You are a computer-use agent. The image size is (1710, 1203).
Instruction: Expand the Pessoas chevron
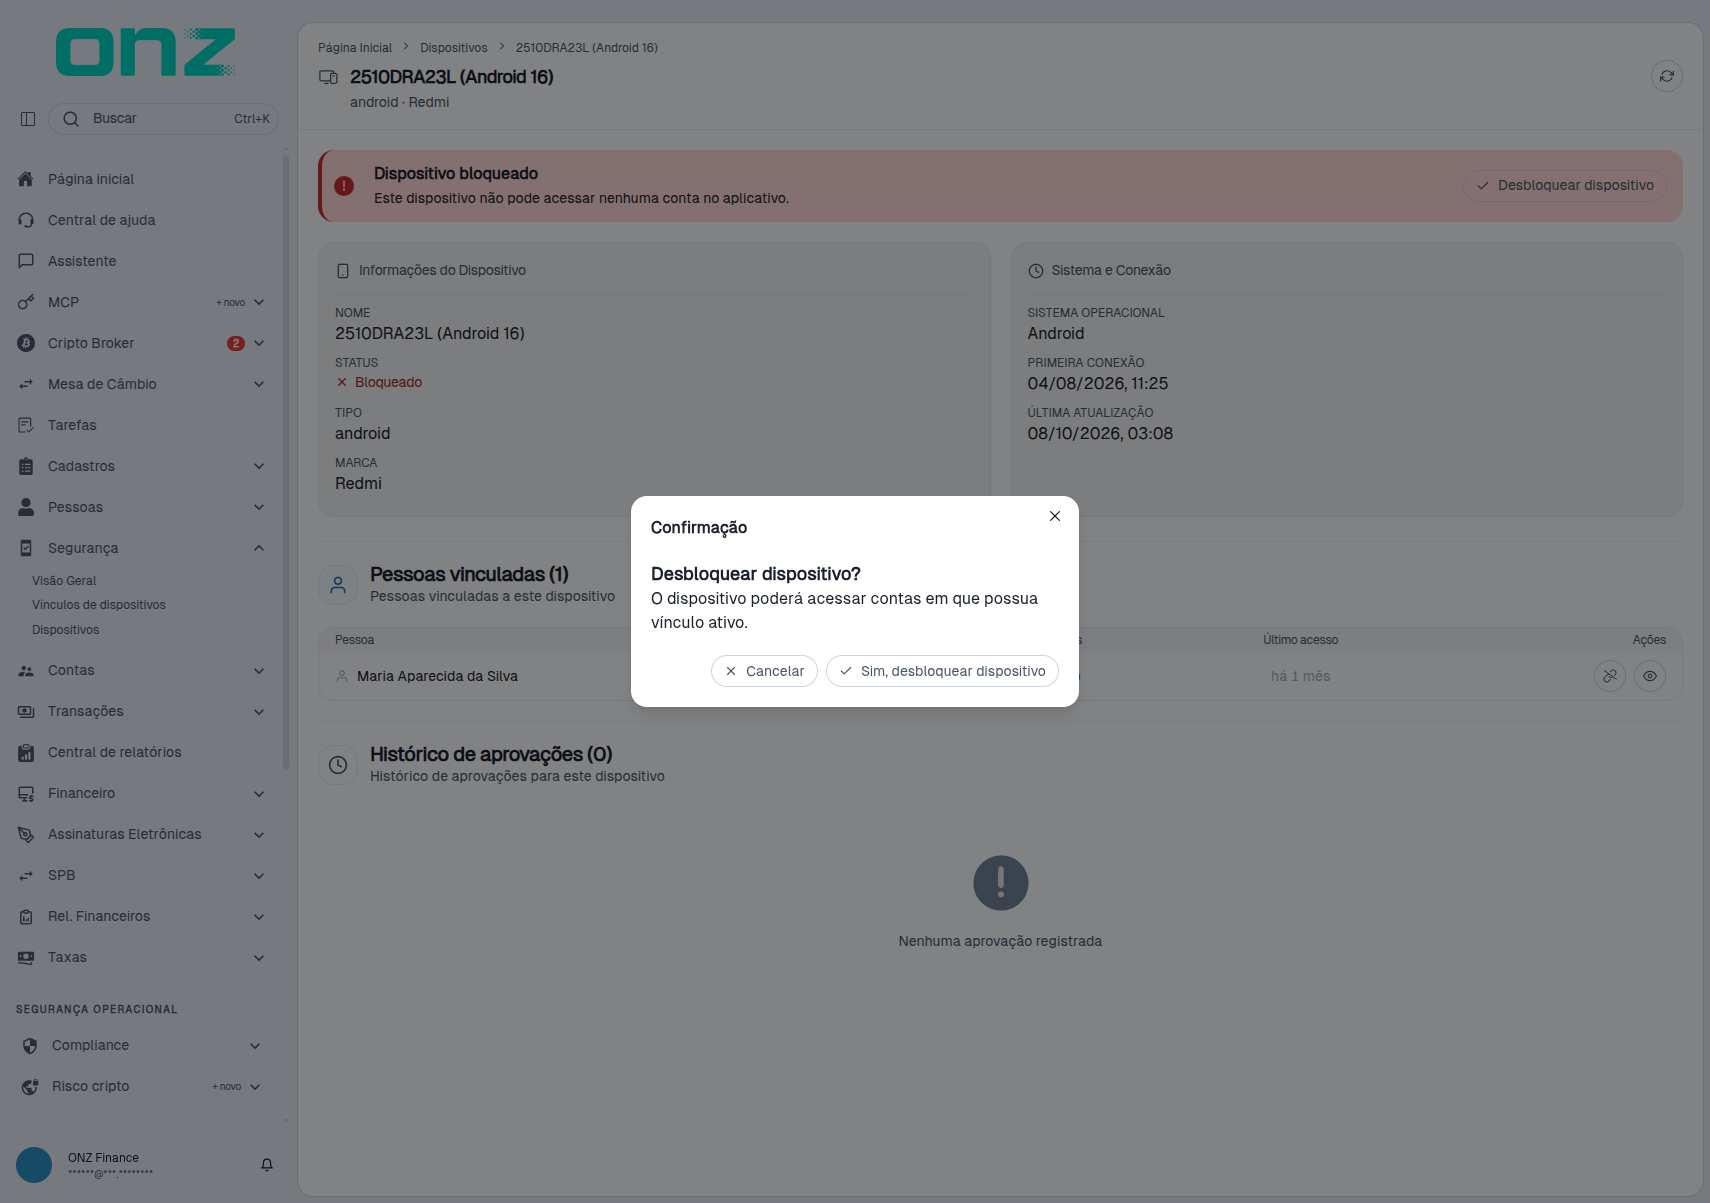259,507
